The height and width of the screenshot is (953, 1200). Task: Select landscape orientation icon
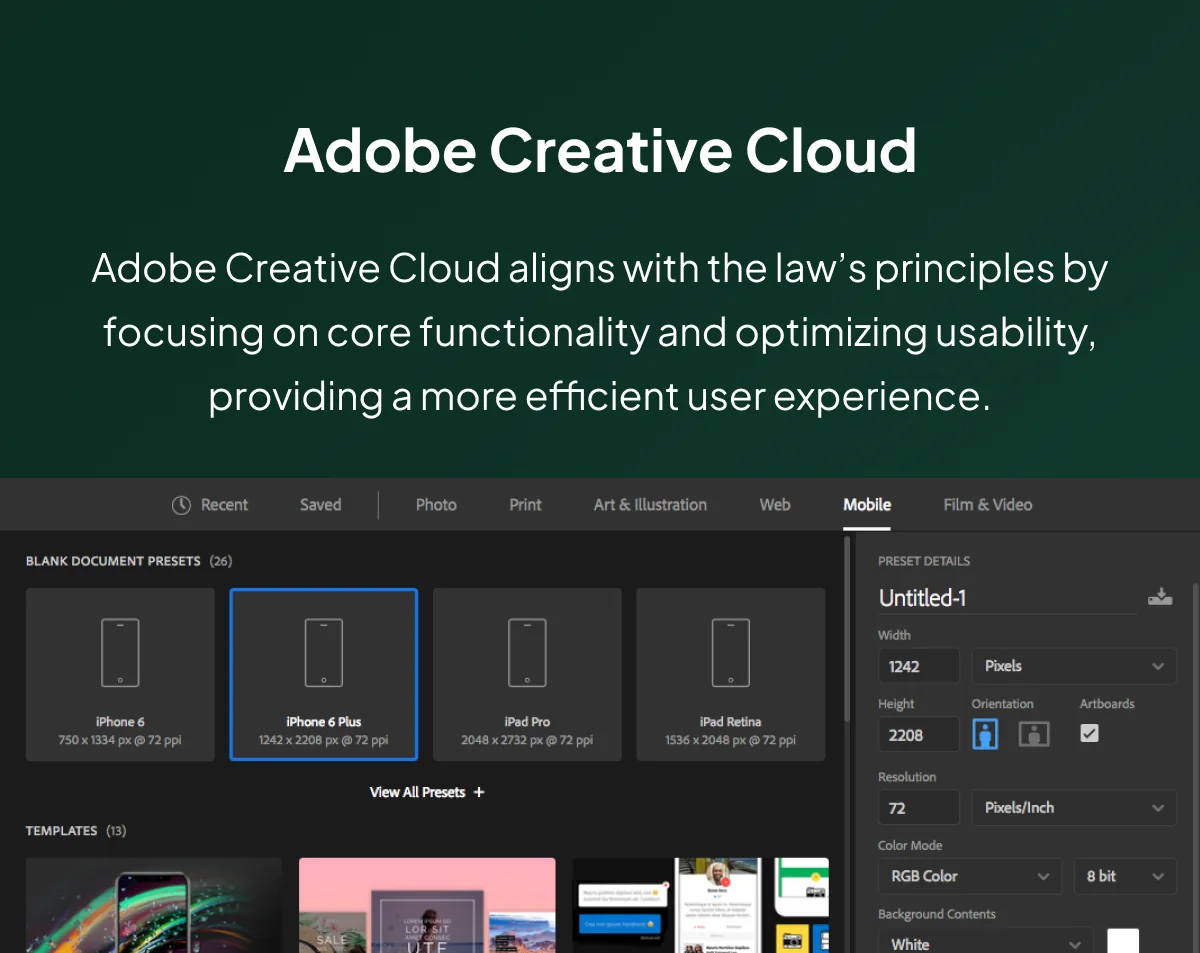(1034, 734)
